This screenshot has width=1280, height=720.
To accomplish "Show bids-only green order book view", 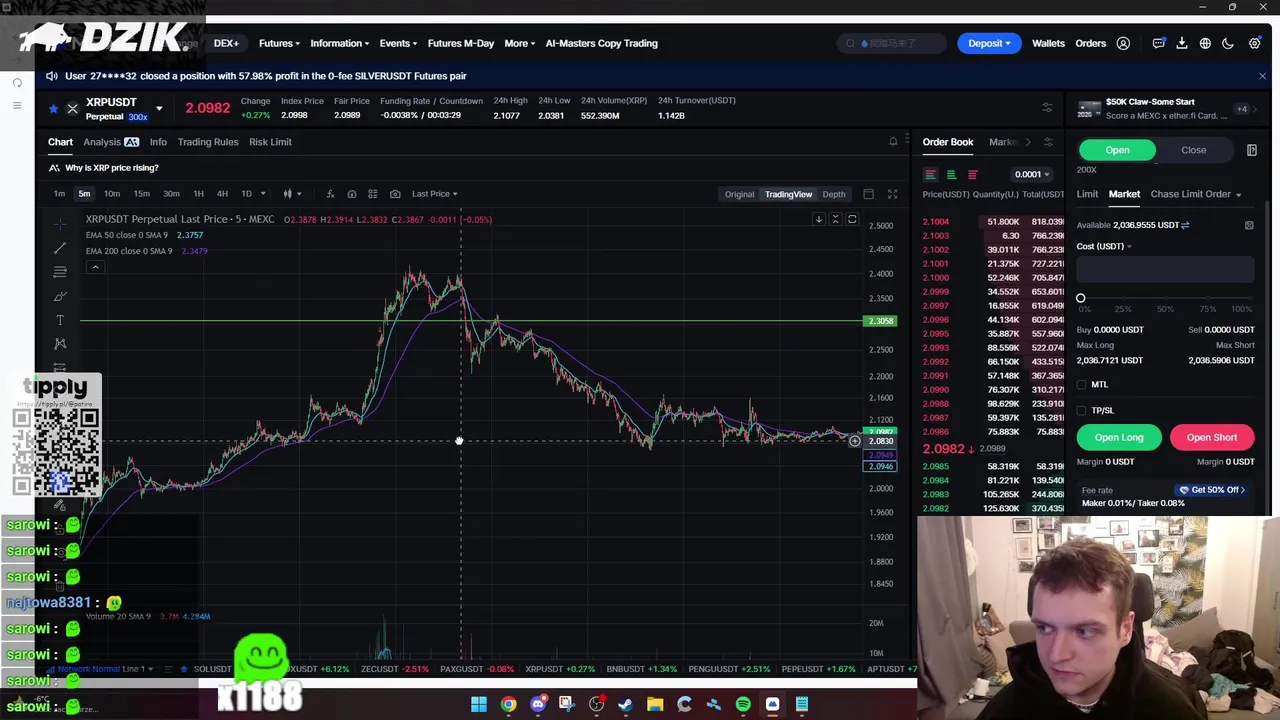I will (951, 174).
